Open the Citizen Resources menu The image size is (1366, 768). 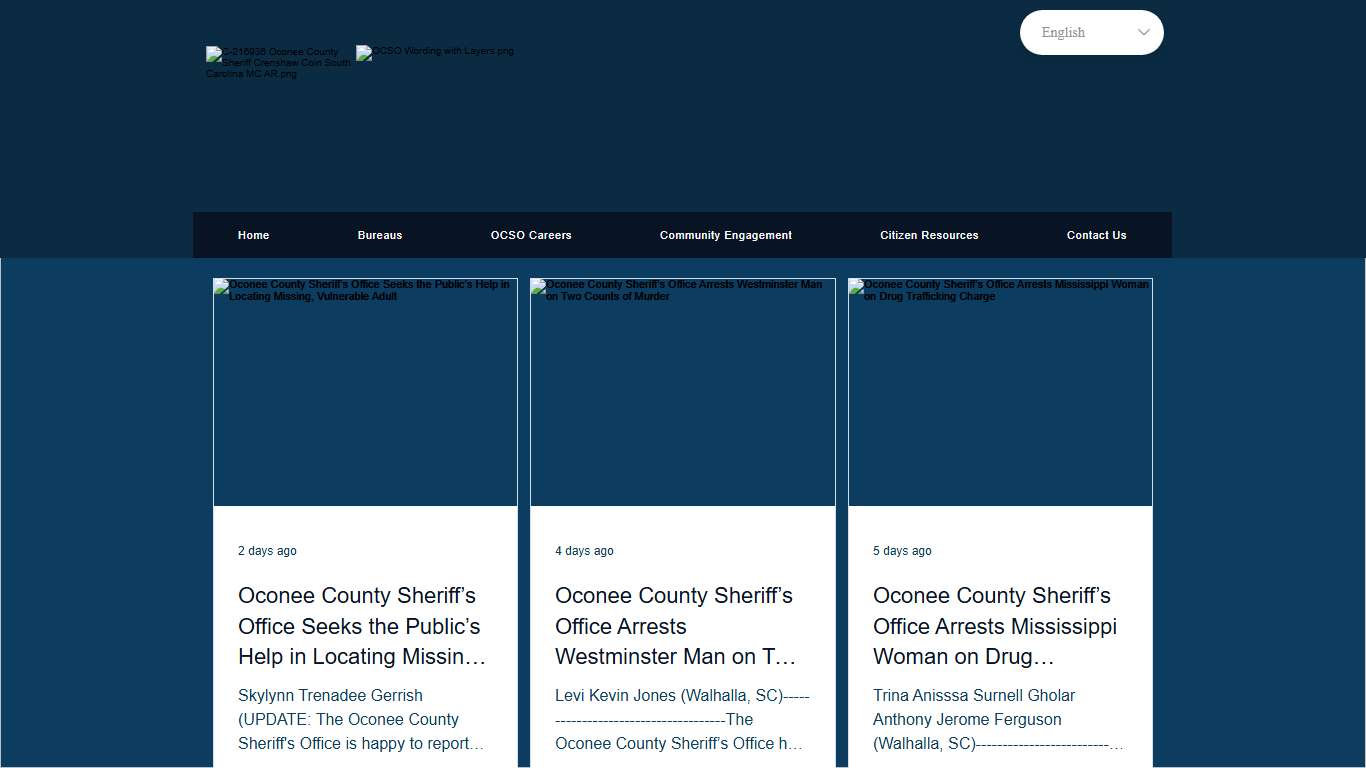[929, 235]
